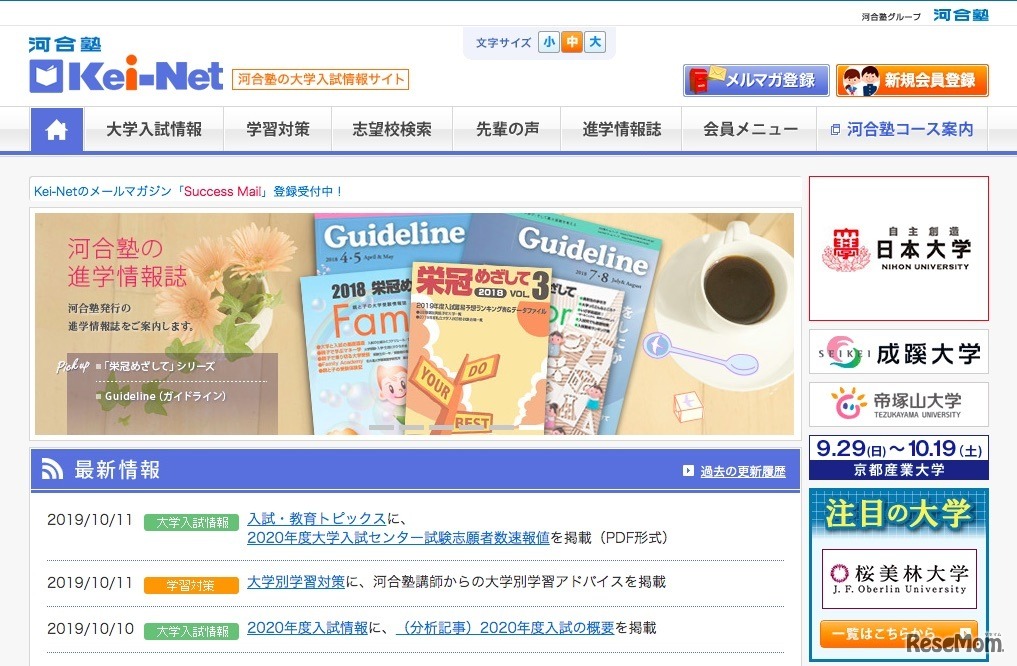
Task: Click the 一覧はこちらから button
Action: (898, 634)
